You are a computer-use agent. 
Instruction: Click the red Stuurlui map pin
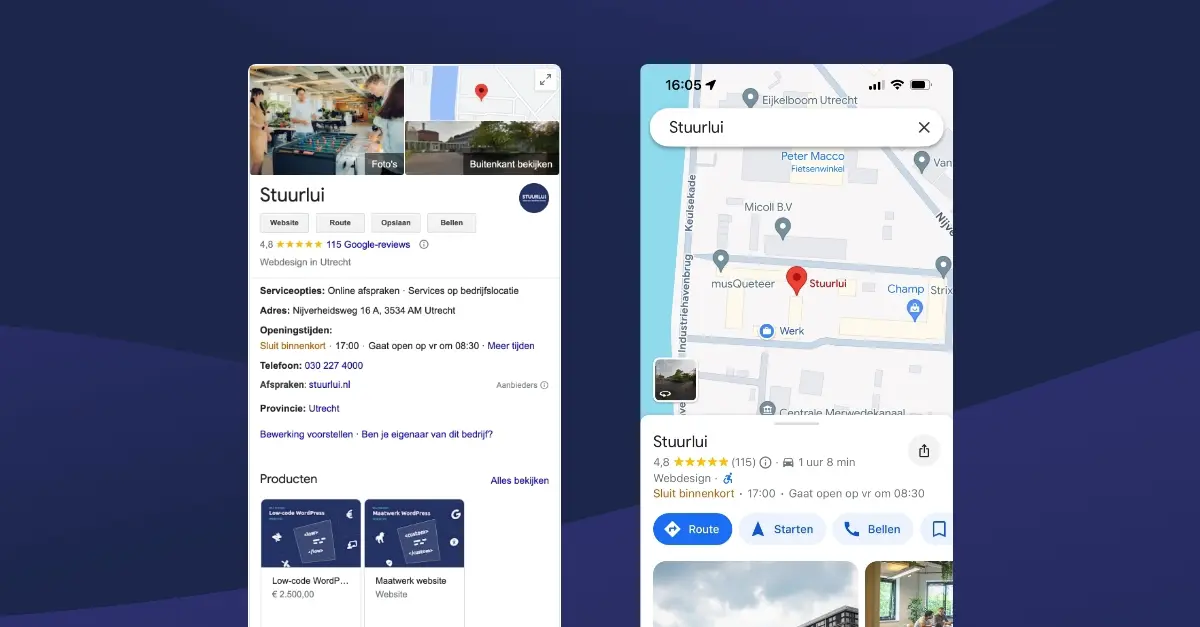(x=796, y=279)
